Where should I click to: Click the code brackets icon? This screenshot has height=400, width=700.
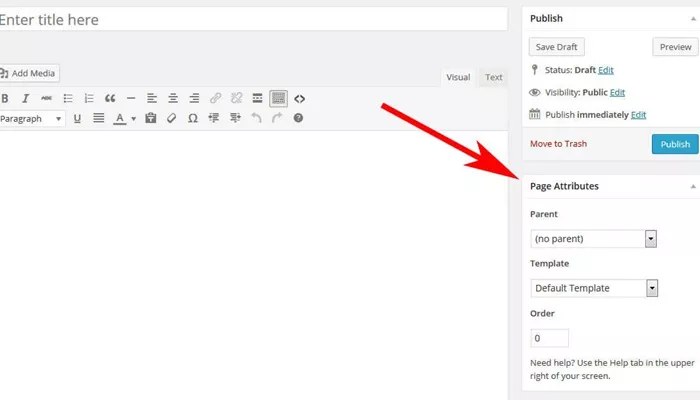tap(300, 99)
